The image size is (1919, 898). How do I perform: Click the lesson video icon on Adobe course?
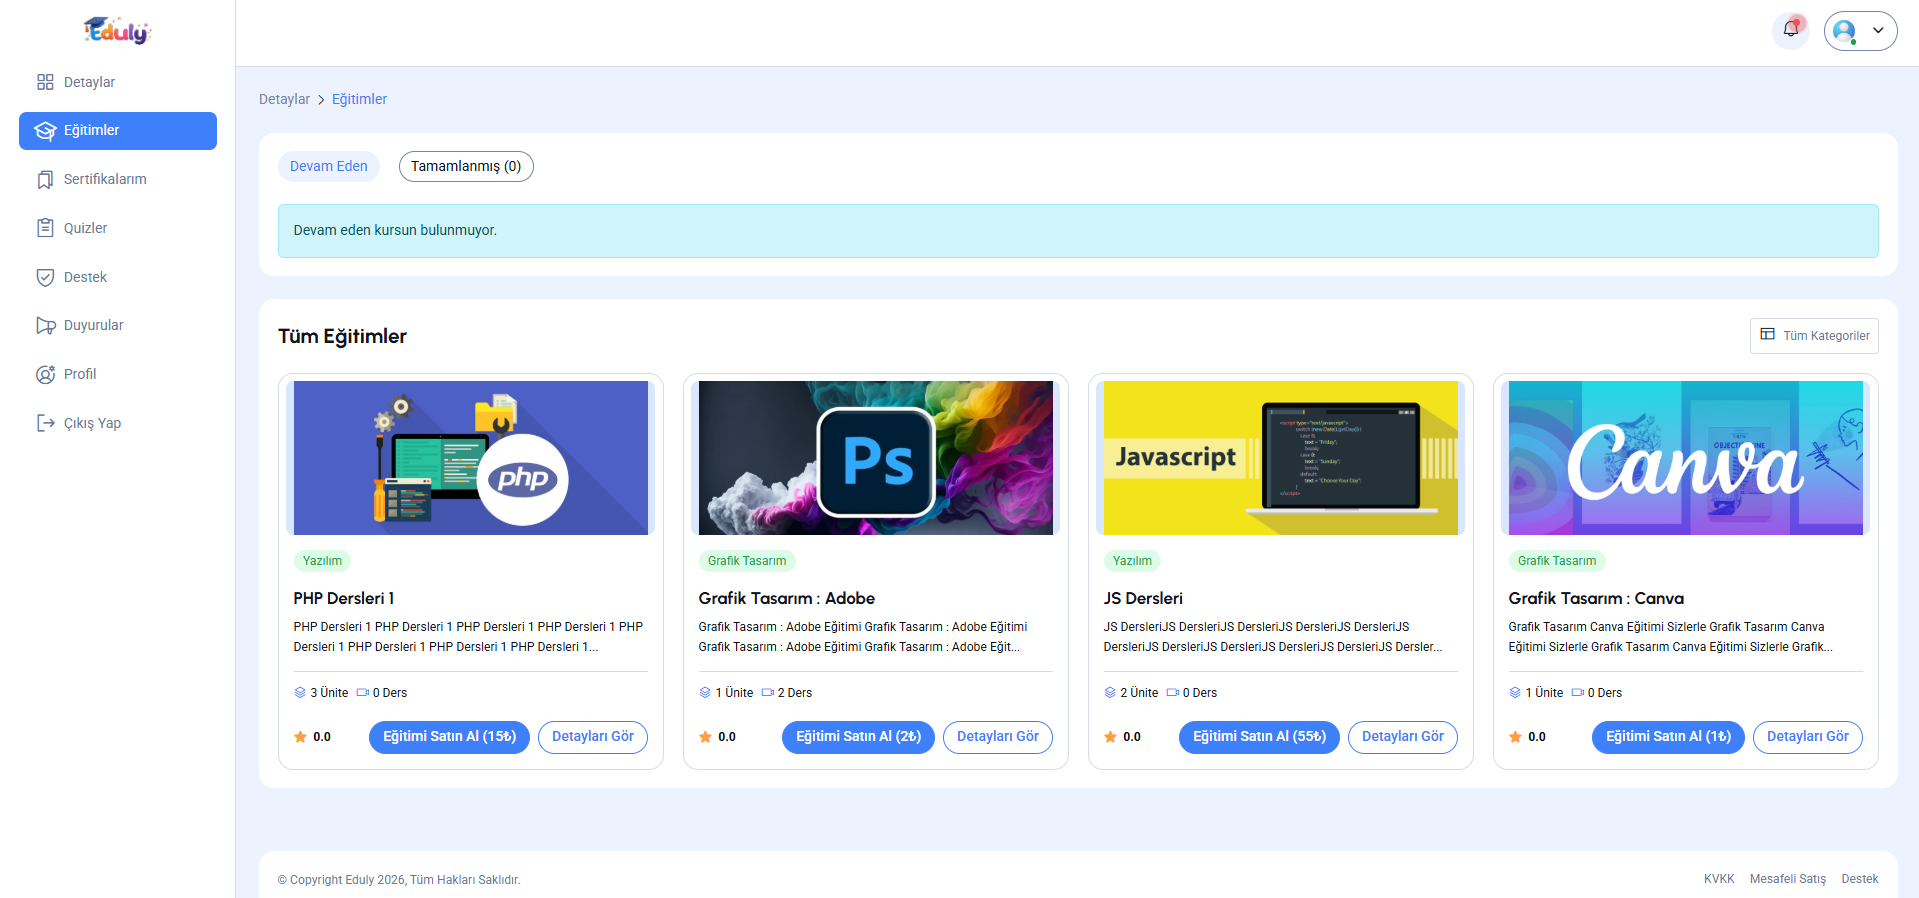[768, 692]
